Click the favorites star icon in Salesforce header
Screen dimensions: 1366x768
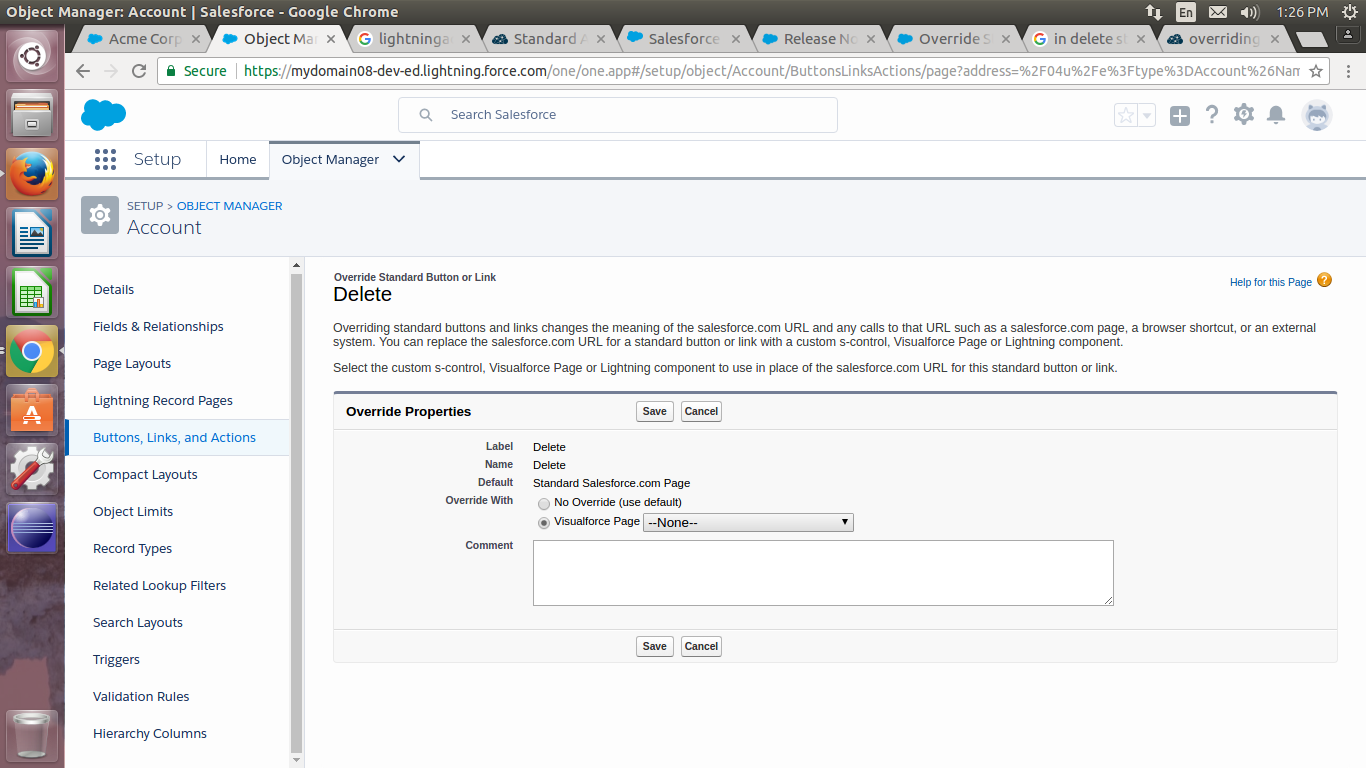tap(1126, 115)
